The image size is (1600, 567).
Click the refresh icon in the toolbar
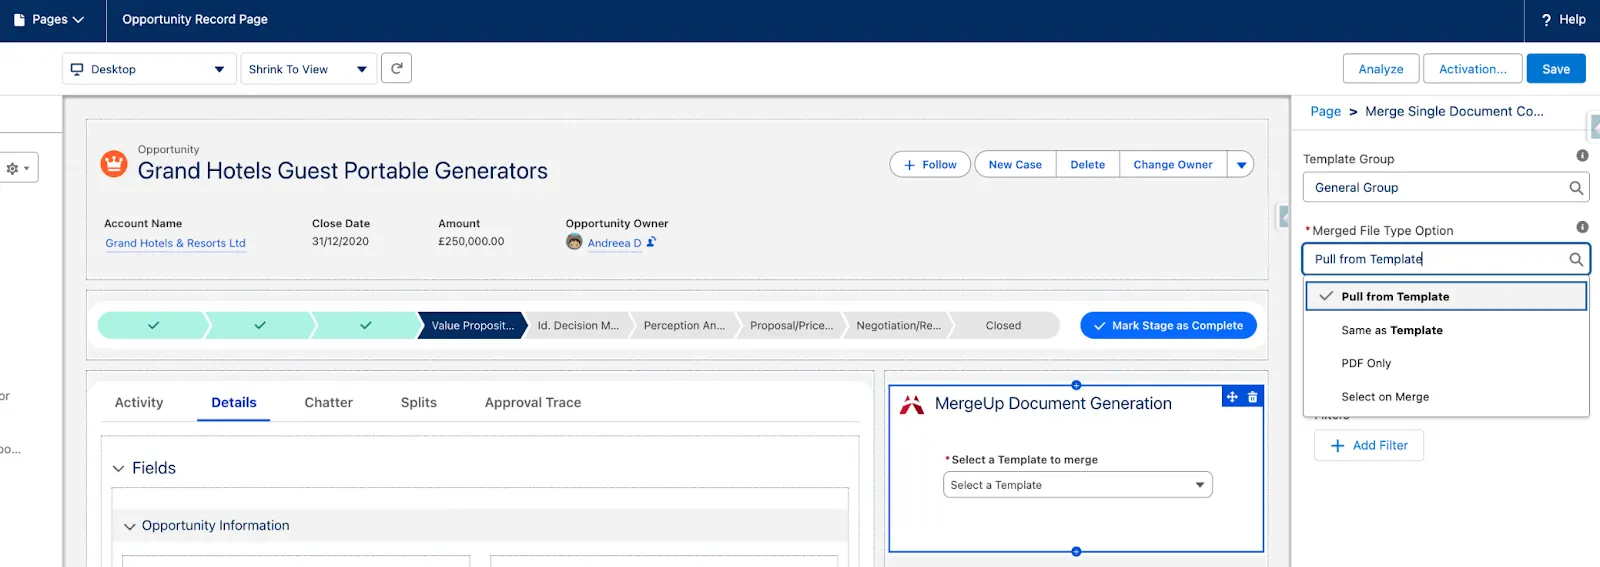396,68
